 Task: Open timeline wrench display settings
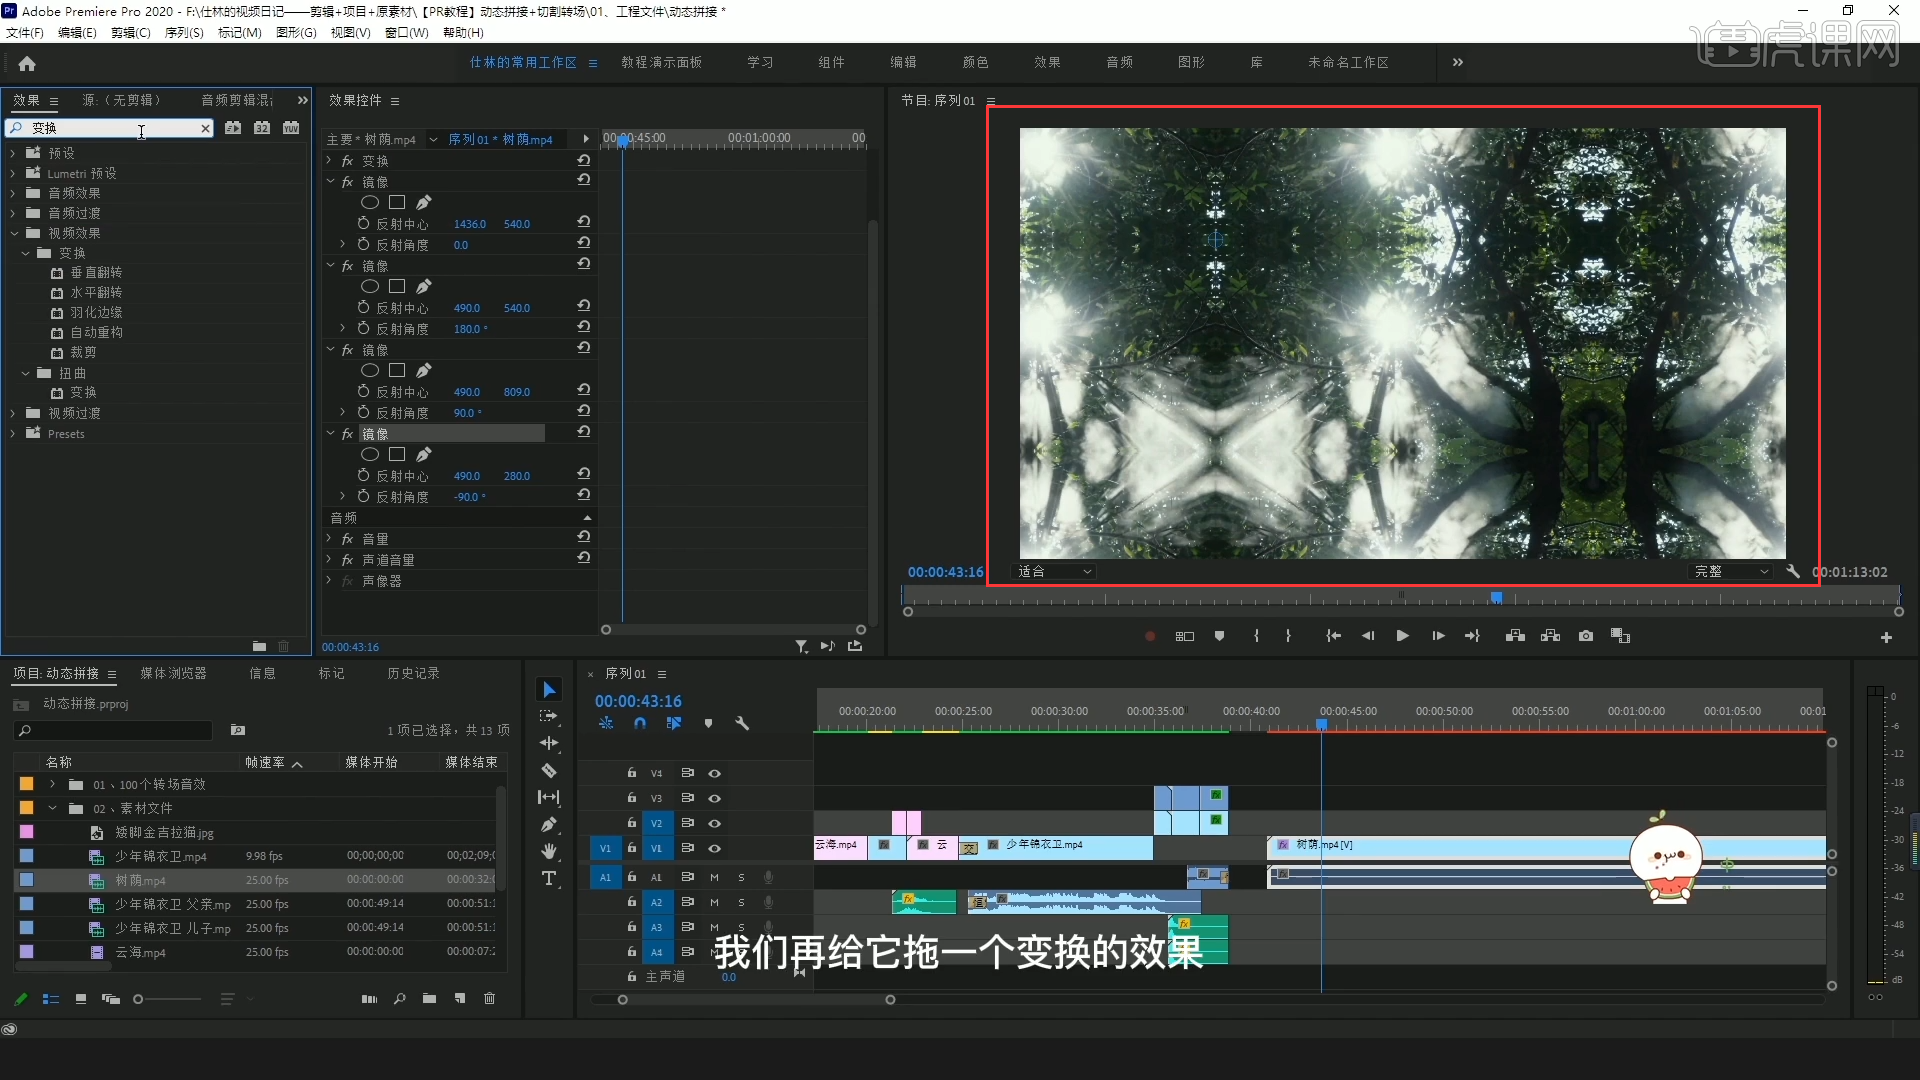click(x=742, y=723)
